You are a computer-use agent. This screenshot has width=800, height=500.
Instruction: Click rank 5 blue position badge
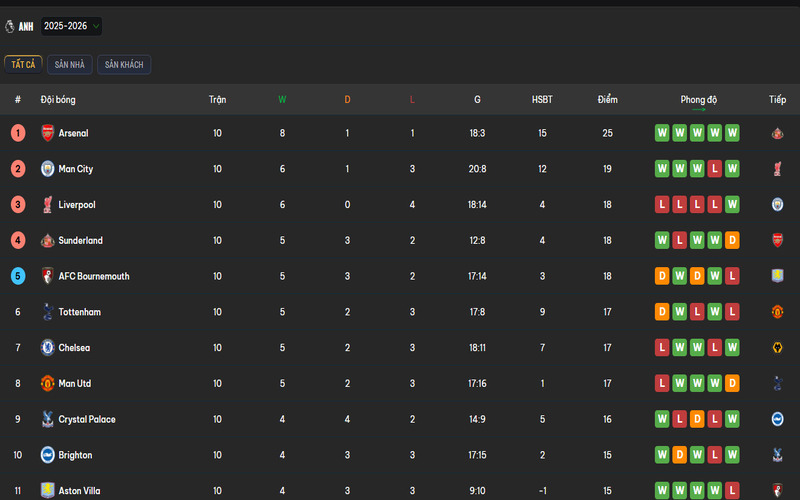coord(18,276)
